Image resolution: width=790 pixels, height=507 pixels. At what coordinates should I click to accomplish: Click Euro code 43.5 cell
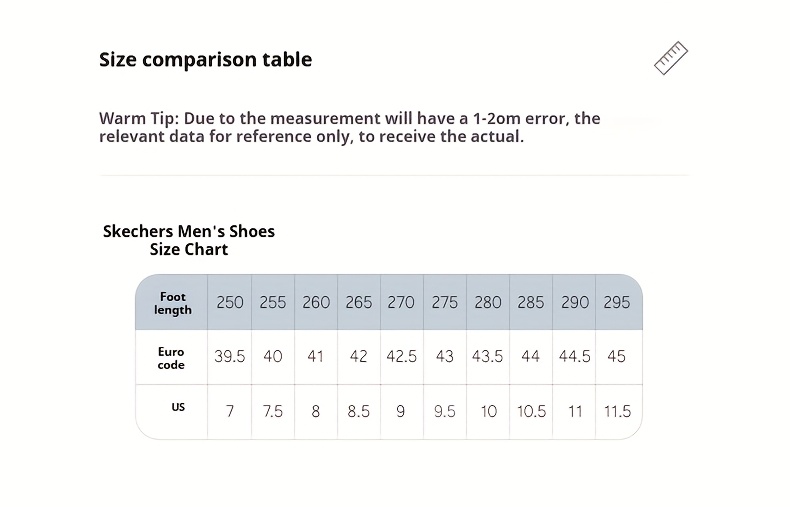(487, 357)
